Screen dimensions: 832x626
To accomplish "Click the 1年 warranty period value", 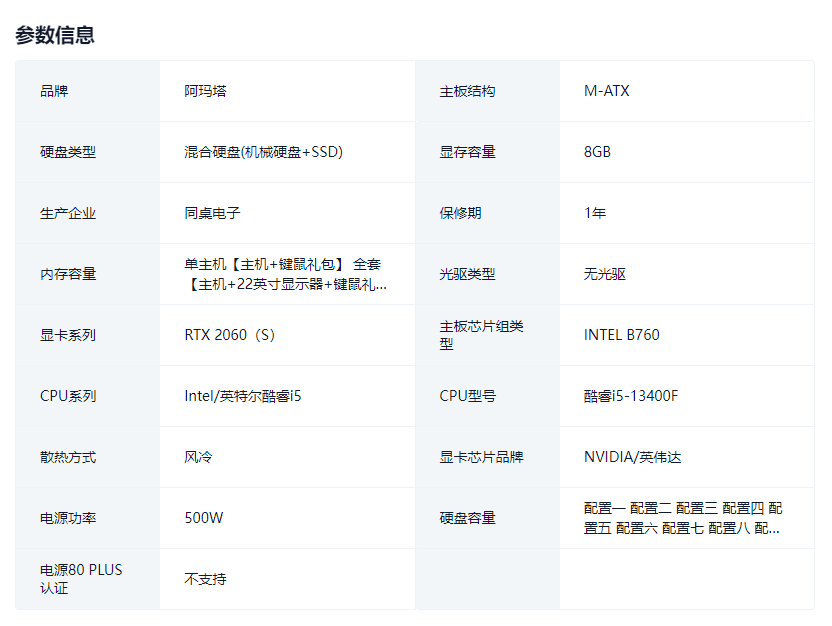I will click(x=595, y=213).
